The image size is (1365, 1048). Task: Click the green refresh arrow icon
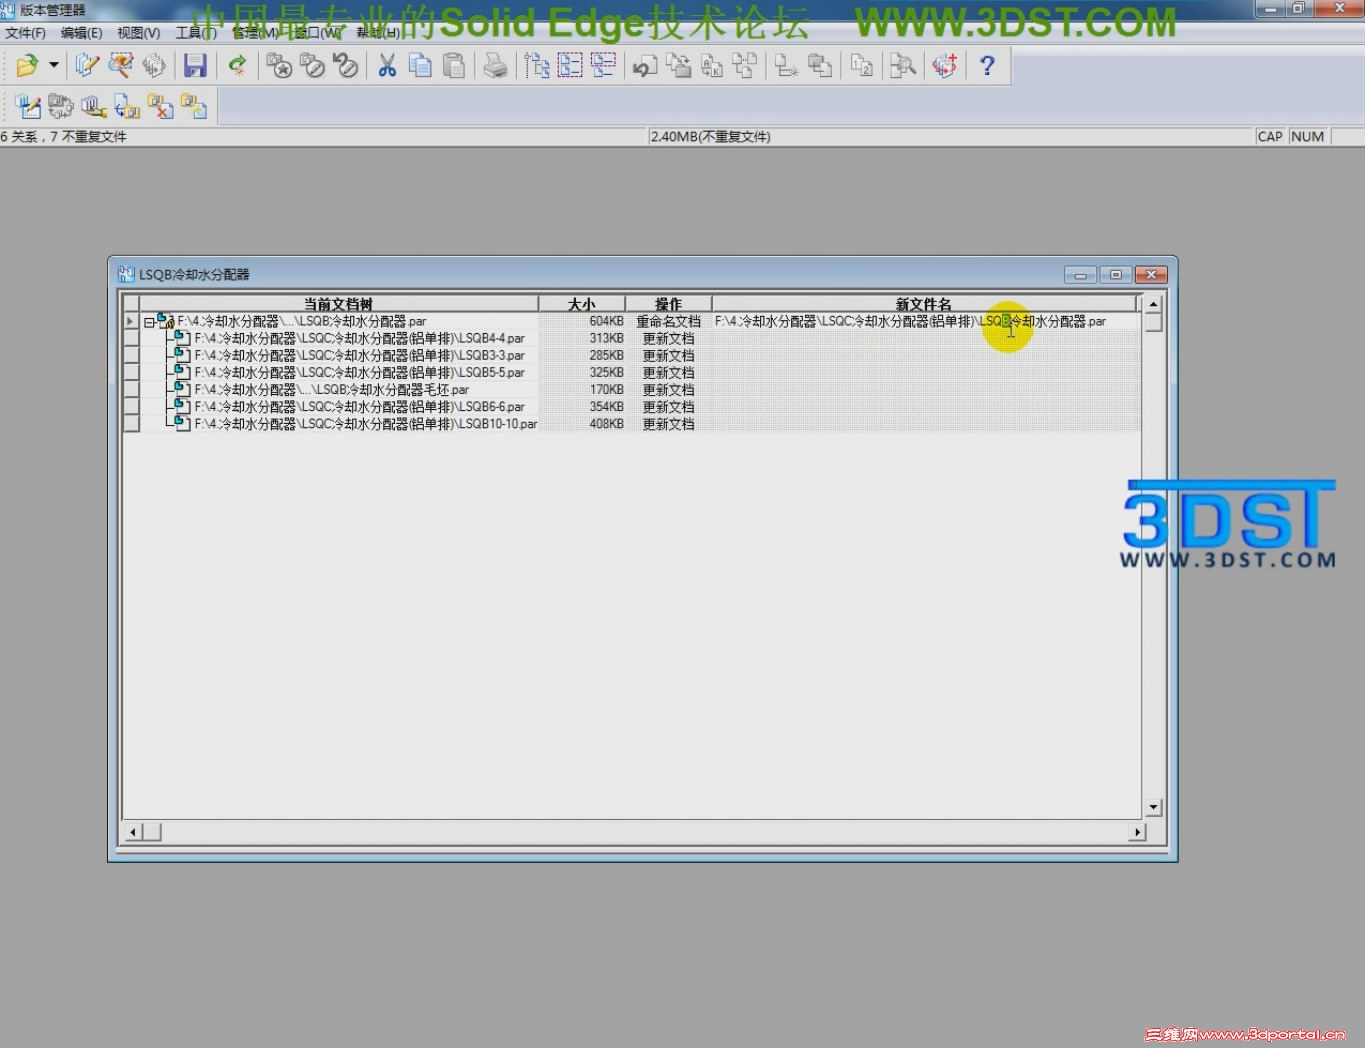(x=237, y=66)
